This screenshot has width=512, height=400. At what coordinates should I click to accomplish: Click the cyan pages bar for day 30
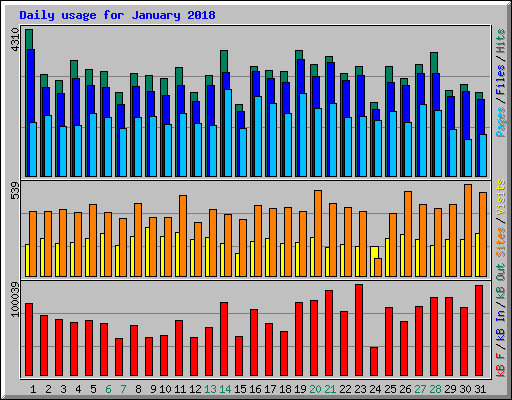(468, 158)
